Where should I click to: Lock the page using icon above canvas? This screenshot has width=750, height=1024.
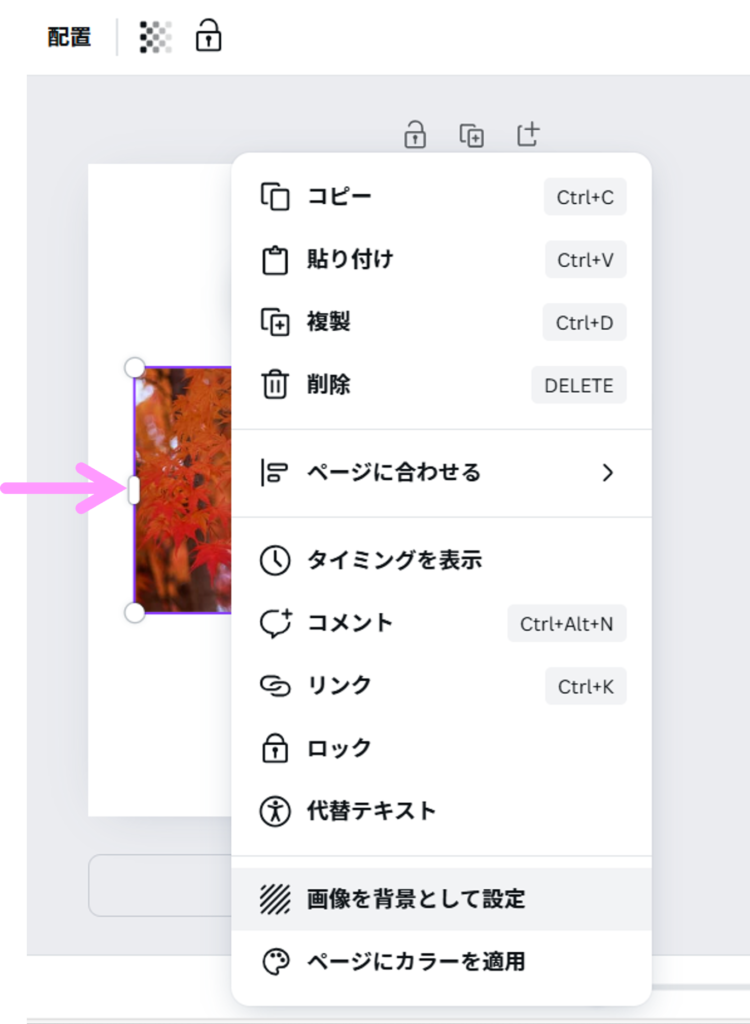[415, 135]
